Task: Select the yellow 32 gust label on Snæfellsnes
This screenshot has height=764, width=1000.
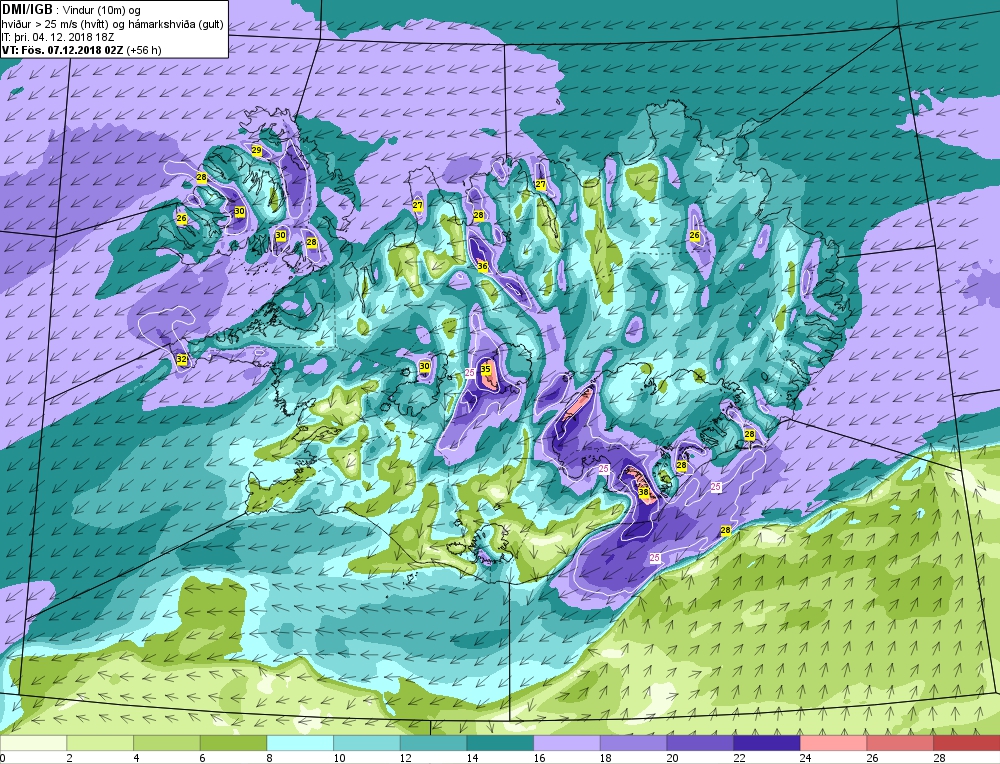Action: tap(182, 360)
